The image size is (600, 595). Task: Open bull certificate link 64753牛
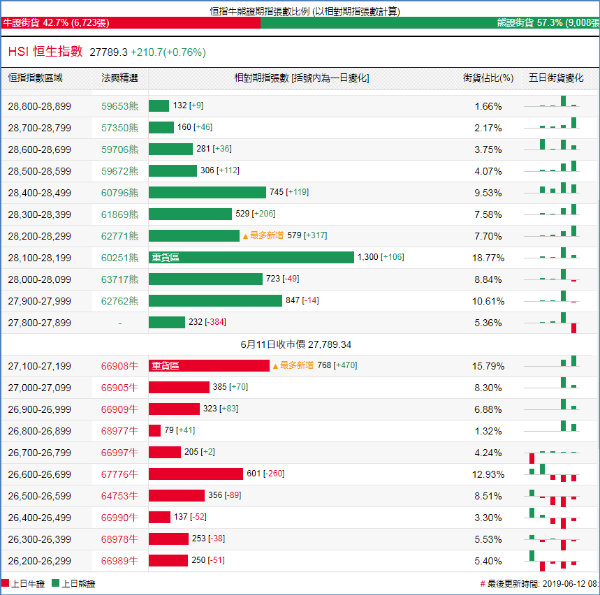tap(119, 496)
